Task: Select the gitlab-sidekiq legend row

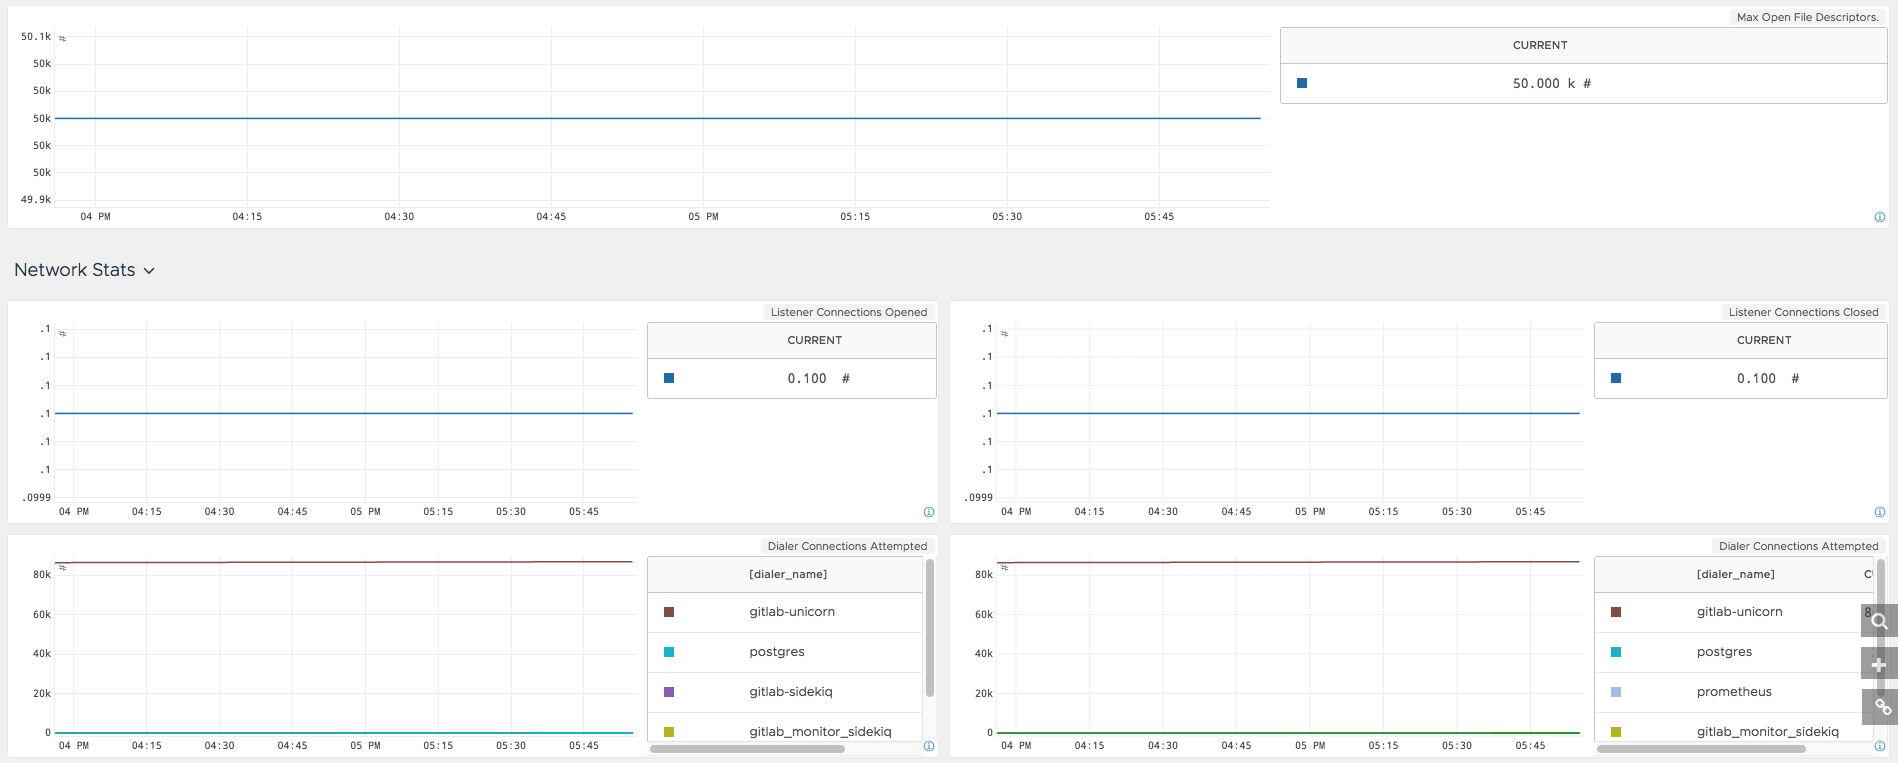Action: tap(785, 692)
